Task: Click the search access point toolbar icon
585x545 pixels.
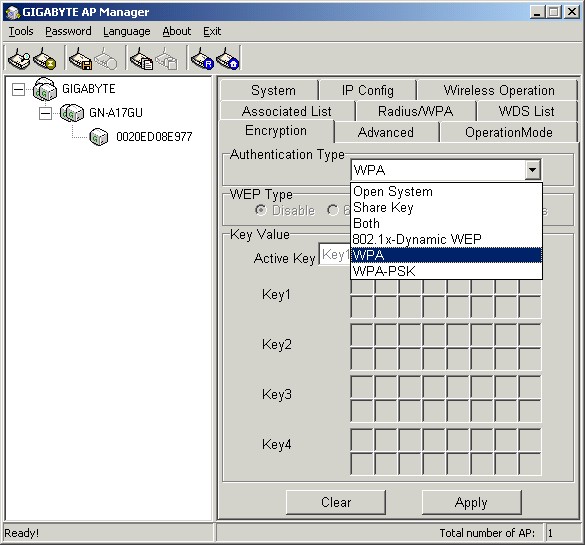Action: pyautogui.click(x=19, y=59)
